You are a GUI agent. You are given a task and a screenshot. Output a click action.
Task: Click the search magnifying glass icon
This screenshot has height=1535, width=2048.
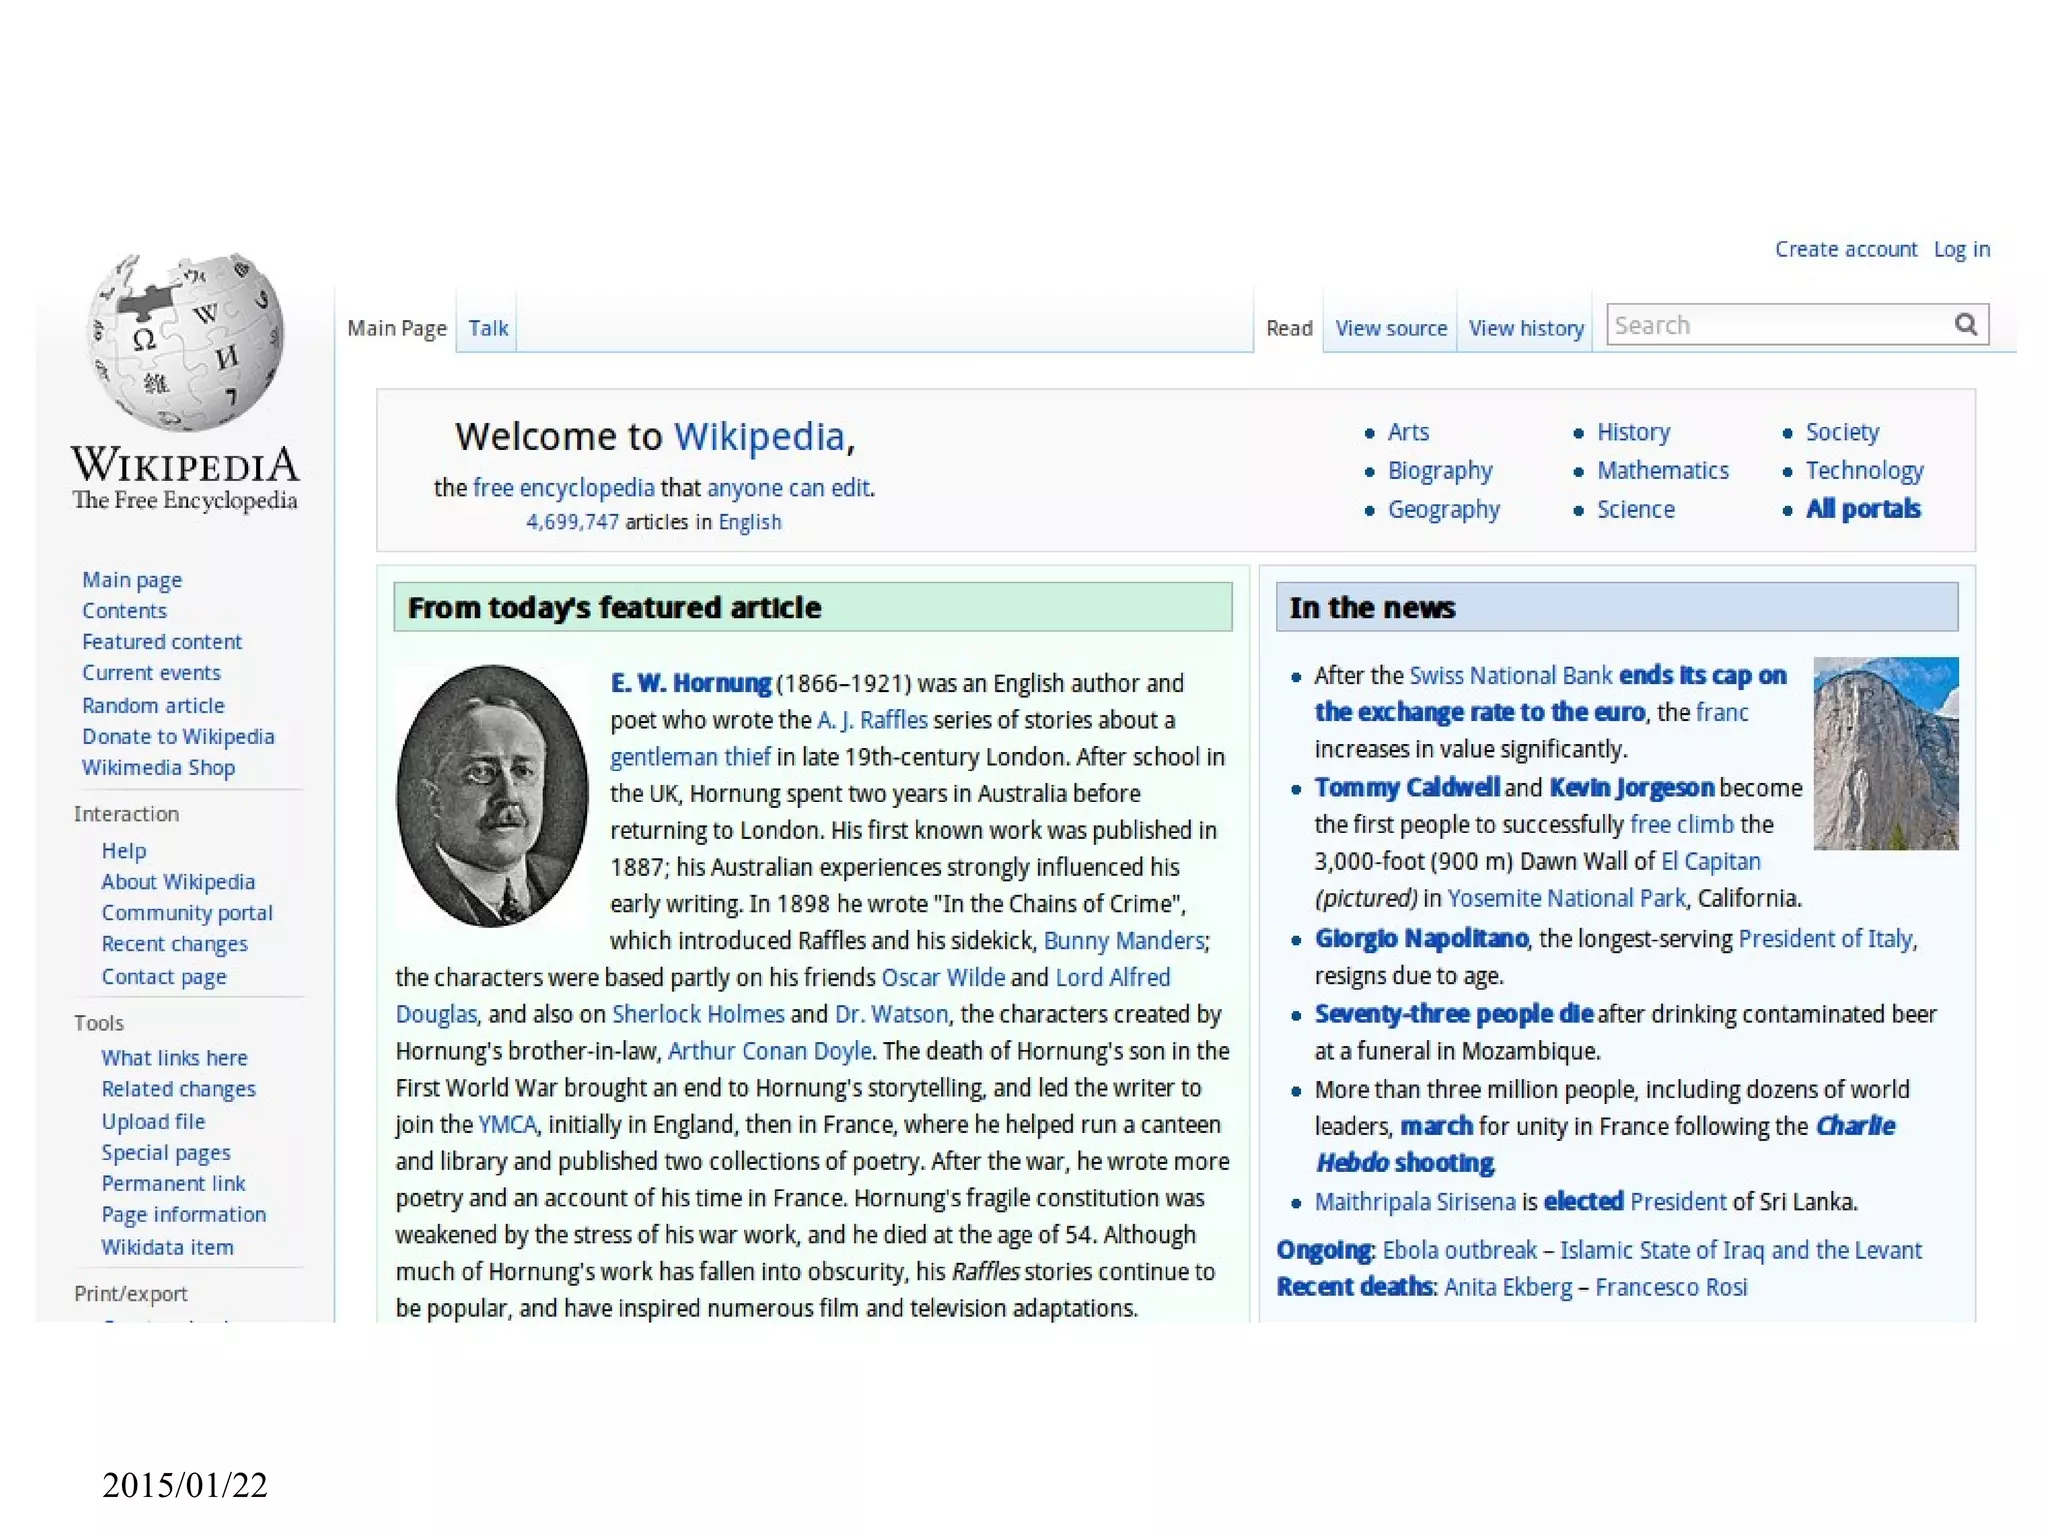coord(1965,325)
